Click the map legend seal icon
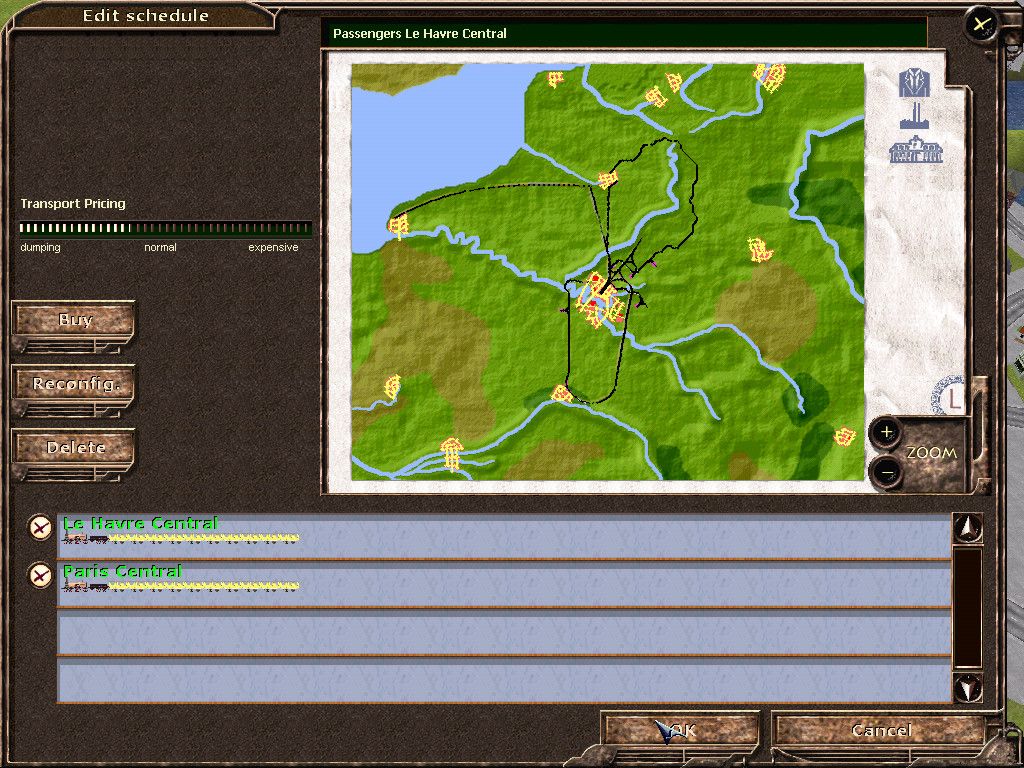The image size is (1024, 768). coord(951,397)
